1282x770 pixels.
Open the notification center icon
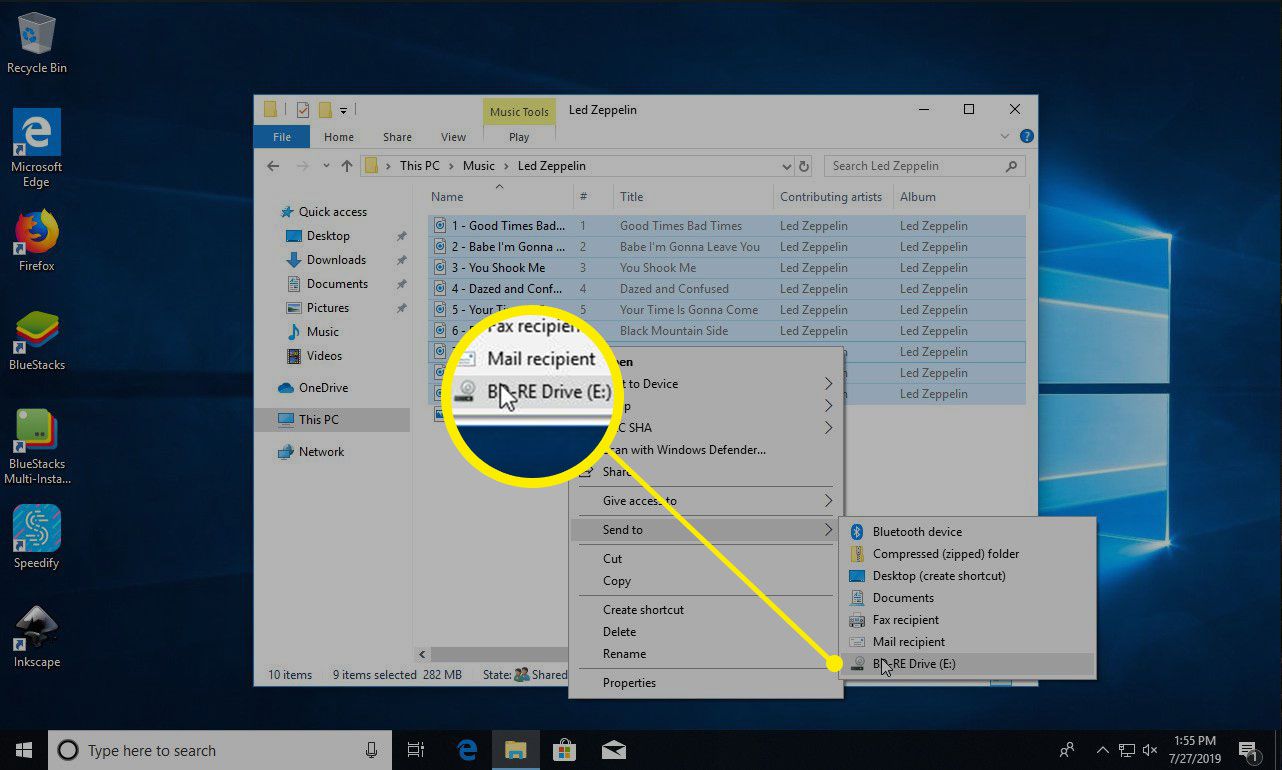pyautogui.click(x=1248, y=750)
